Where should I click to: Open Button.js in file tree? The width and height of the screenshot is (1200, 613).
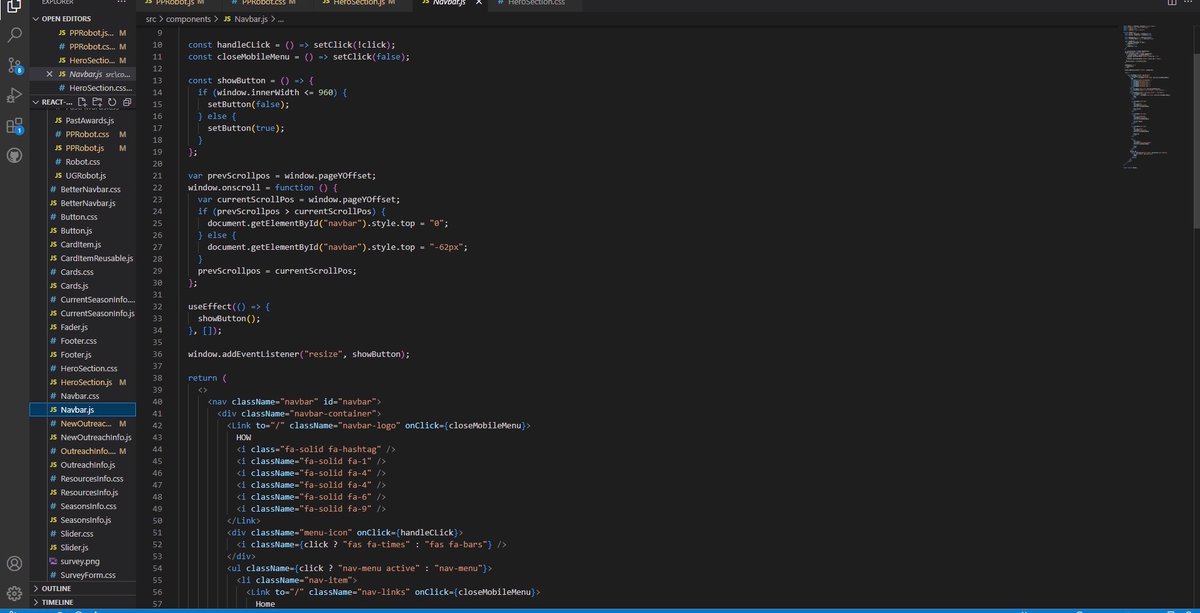[83, 230]
